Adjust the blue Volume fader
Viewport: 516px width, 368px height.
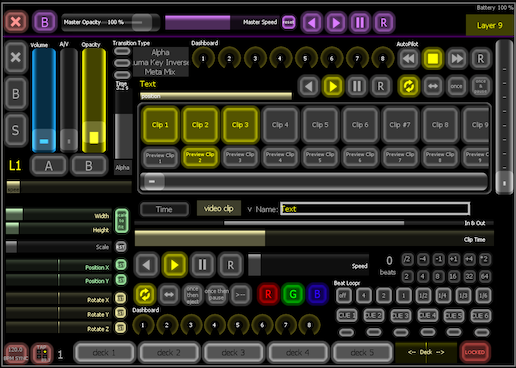[x=44, y=100]
